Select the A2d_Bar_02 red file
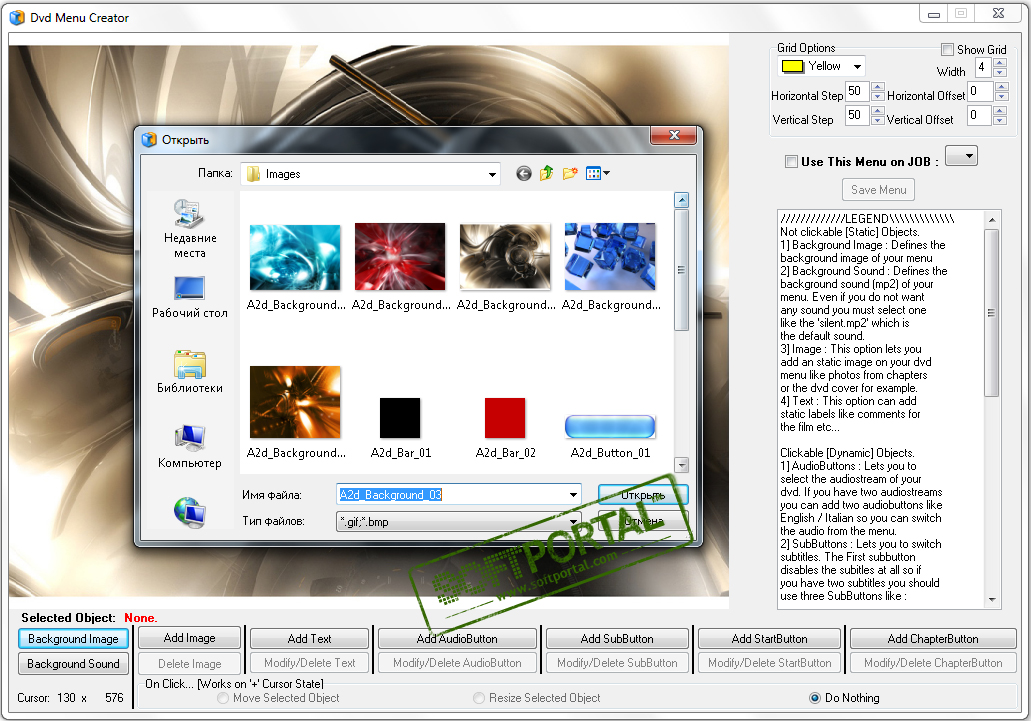Image resolution: width=1031 pixels, height=721 pixels. [505, 418]
